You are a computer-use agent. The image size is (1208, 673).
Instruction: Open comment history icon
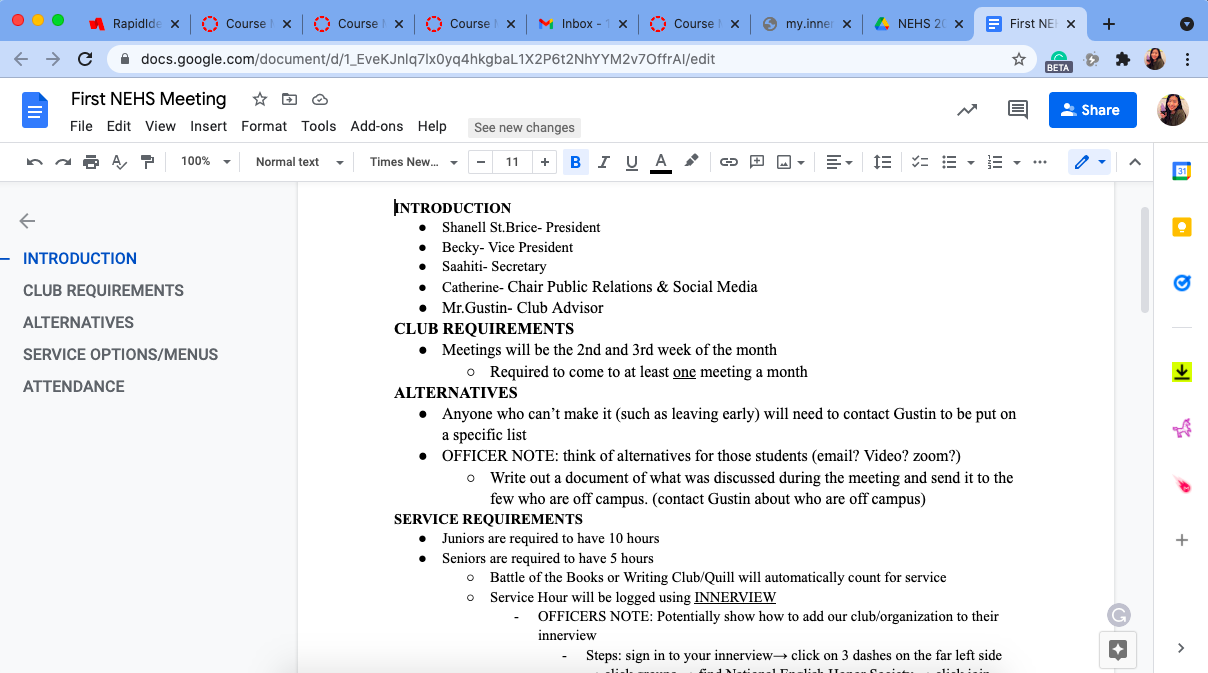(x=1018, y=110)
